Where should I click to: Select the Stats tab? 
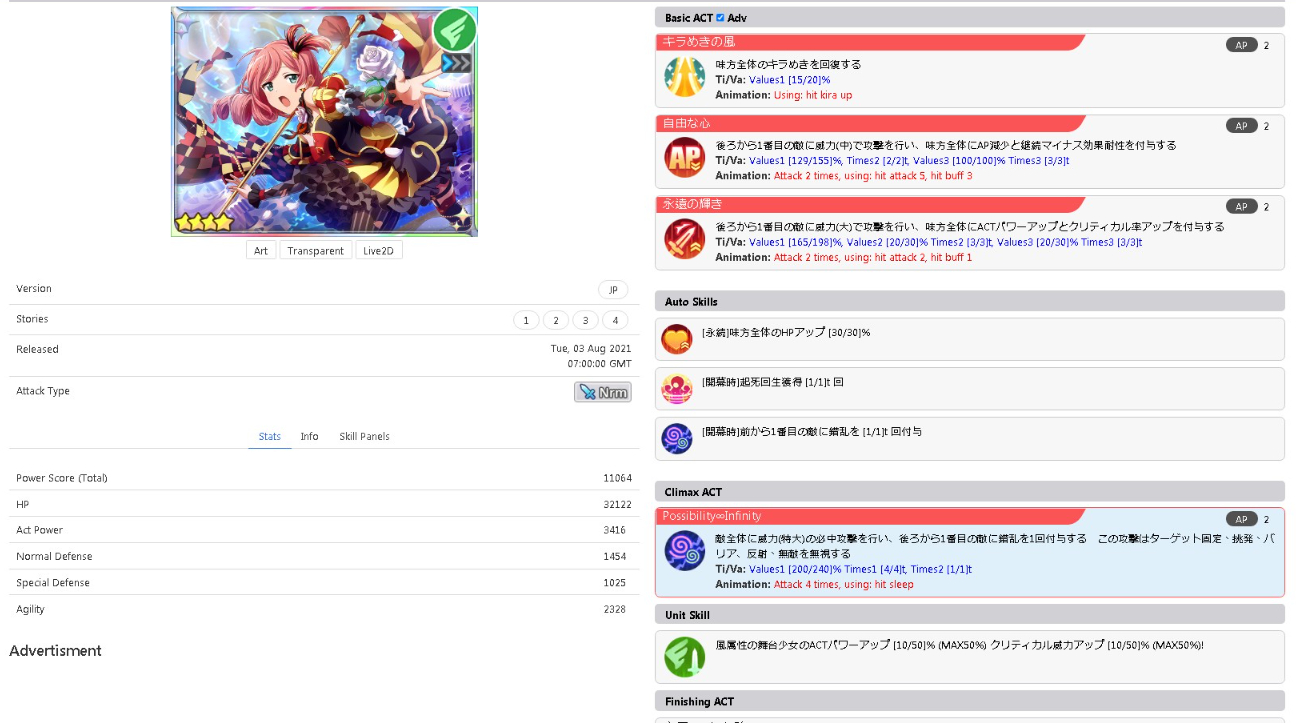click(x=270, y=437)
